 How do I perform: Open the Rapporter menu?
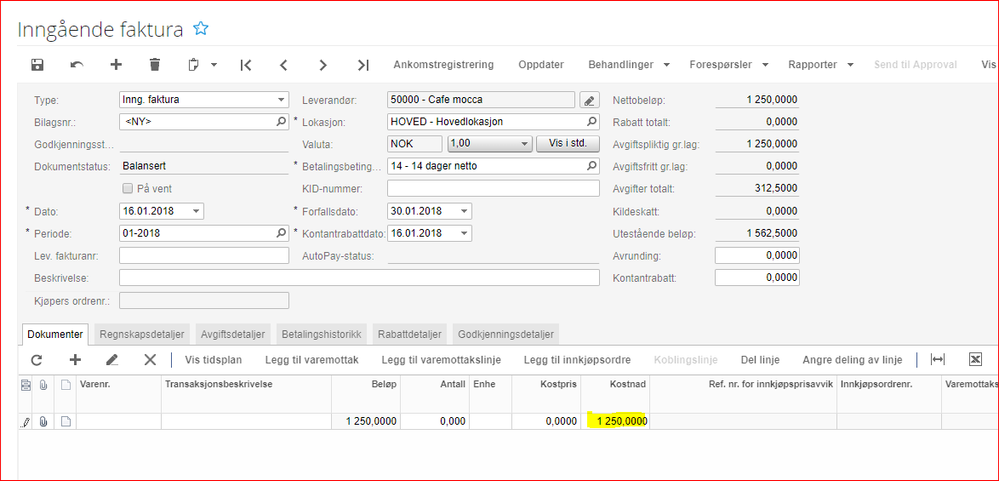tap(821, 64)
